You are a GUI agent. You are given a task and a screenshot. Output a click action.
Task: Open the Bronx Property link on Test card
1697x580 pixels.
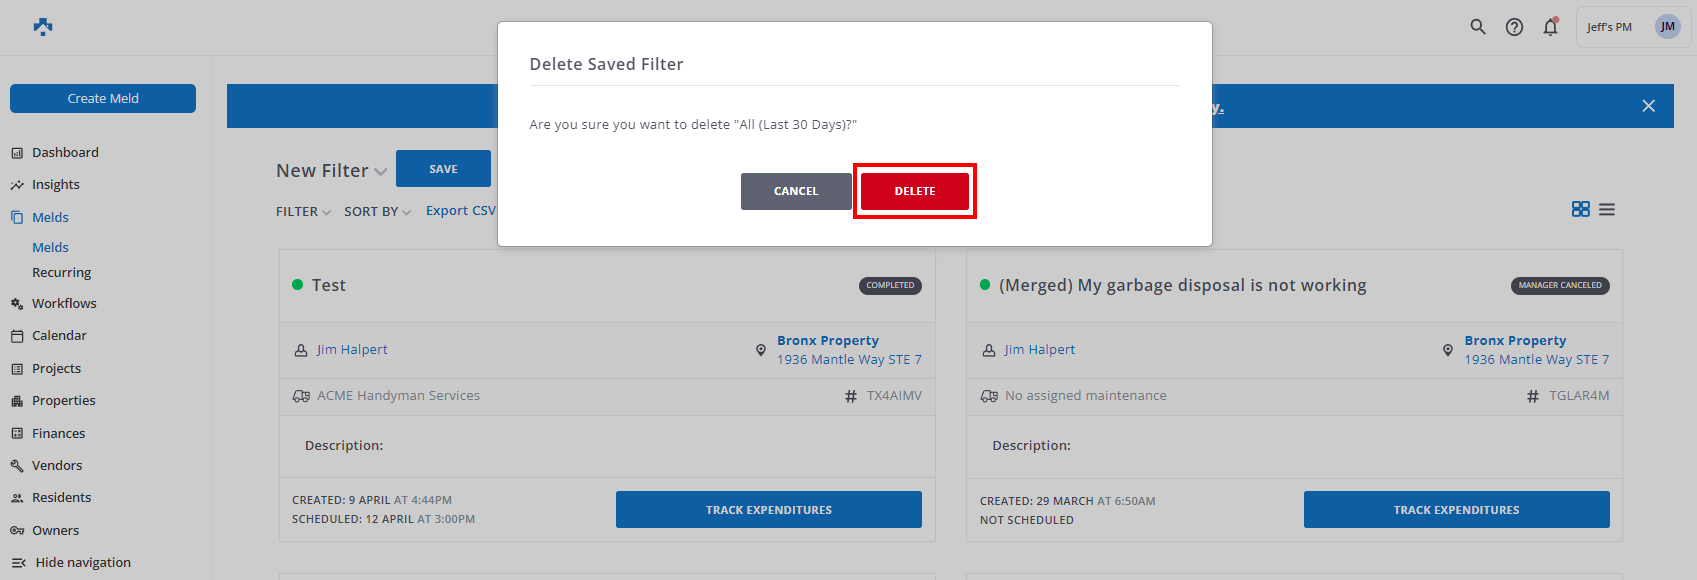pos(827,341)
